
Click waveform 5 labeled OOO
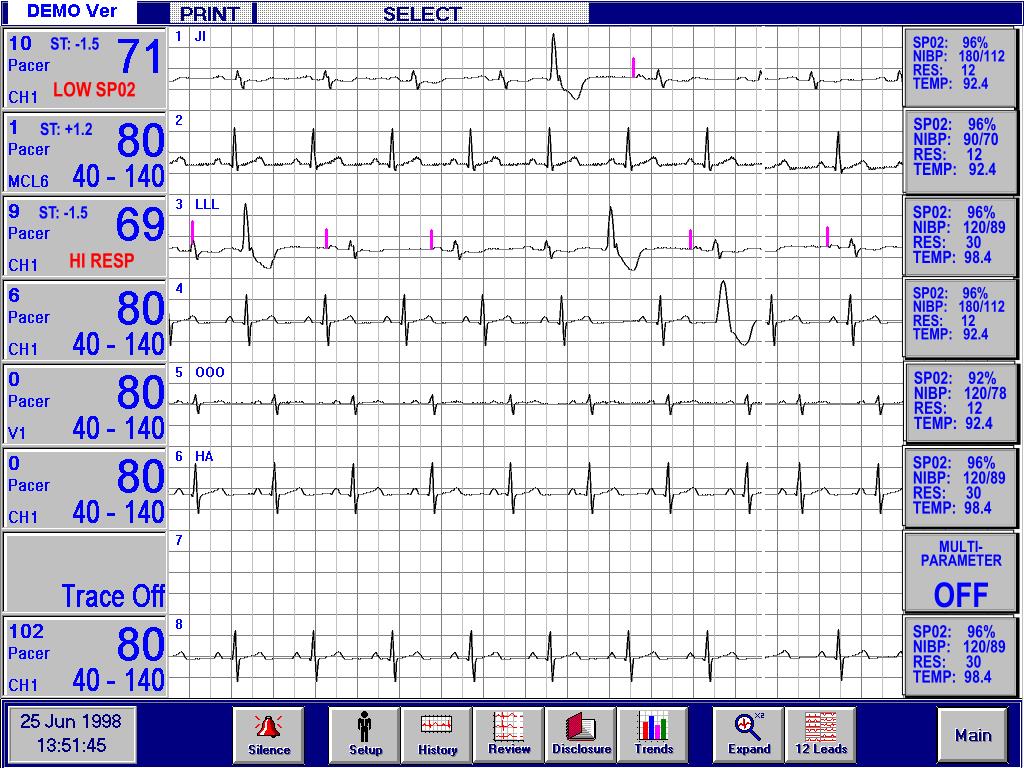(x=536, y=404)
